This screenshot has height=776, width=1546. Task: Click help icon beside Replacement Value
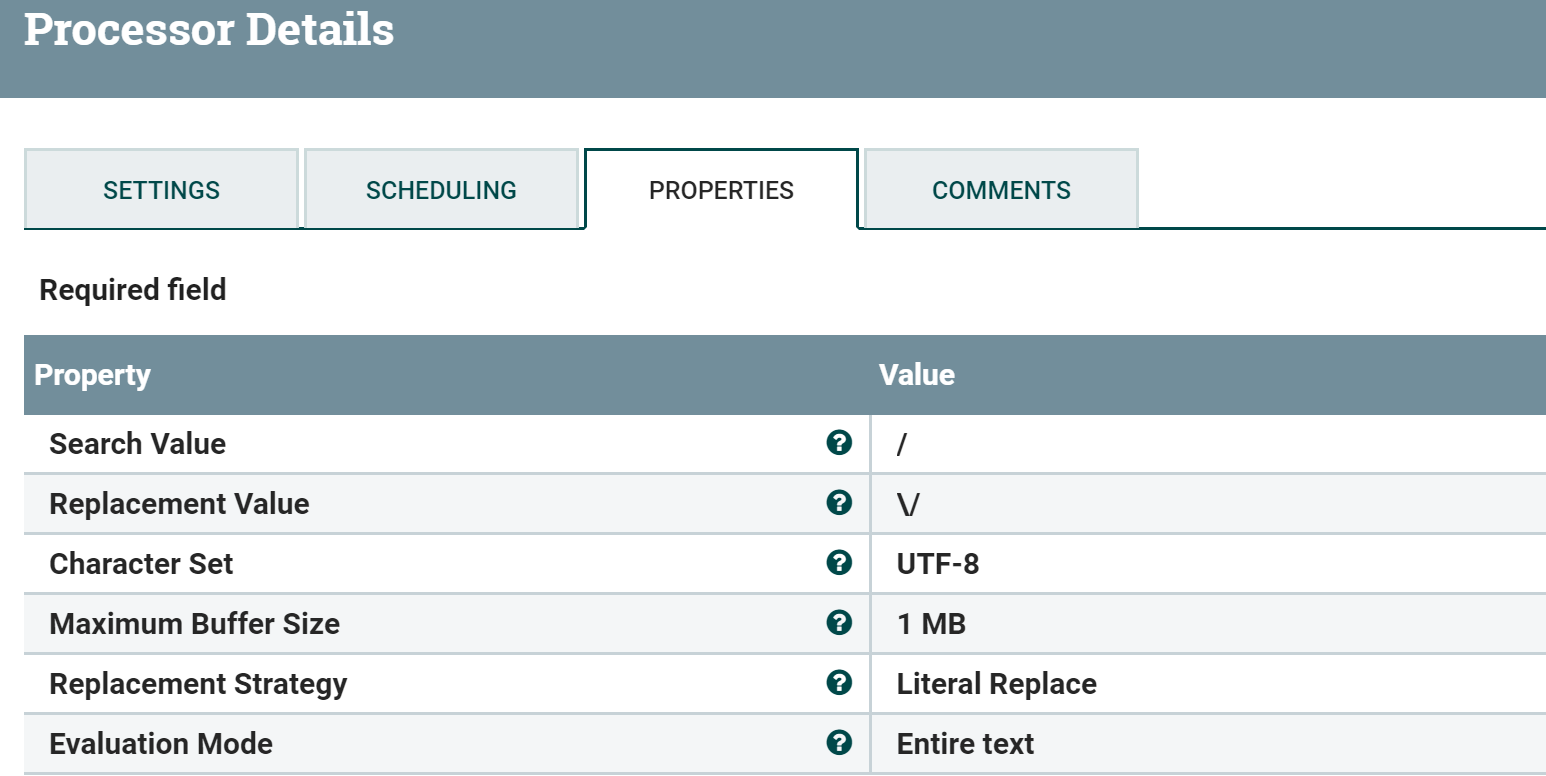pos(839,503)
